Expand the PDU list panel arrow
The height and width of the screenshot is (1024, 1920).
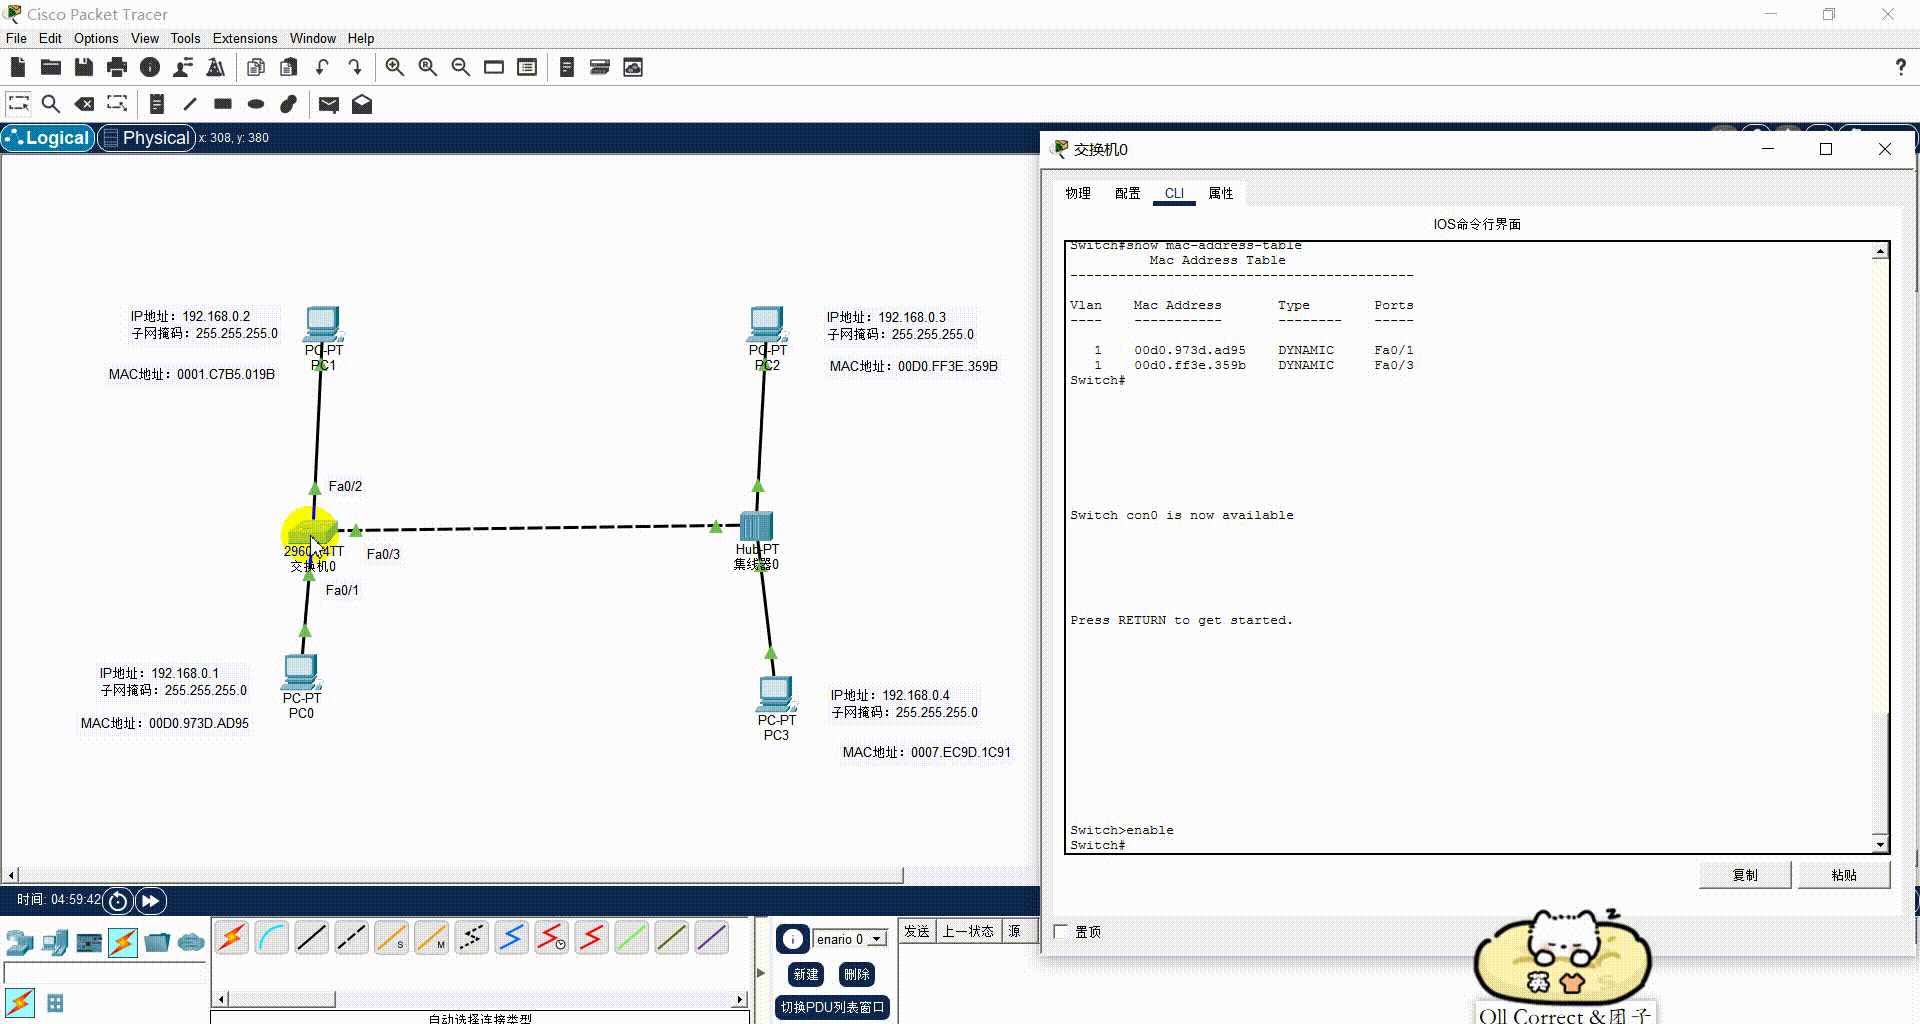[x=761, y=971]
